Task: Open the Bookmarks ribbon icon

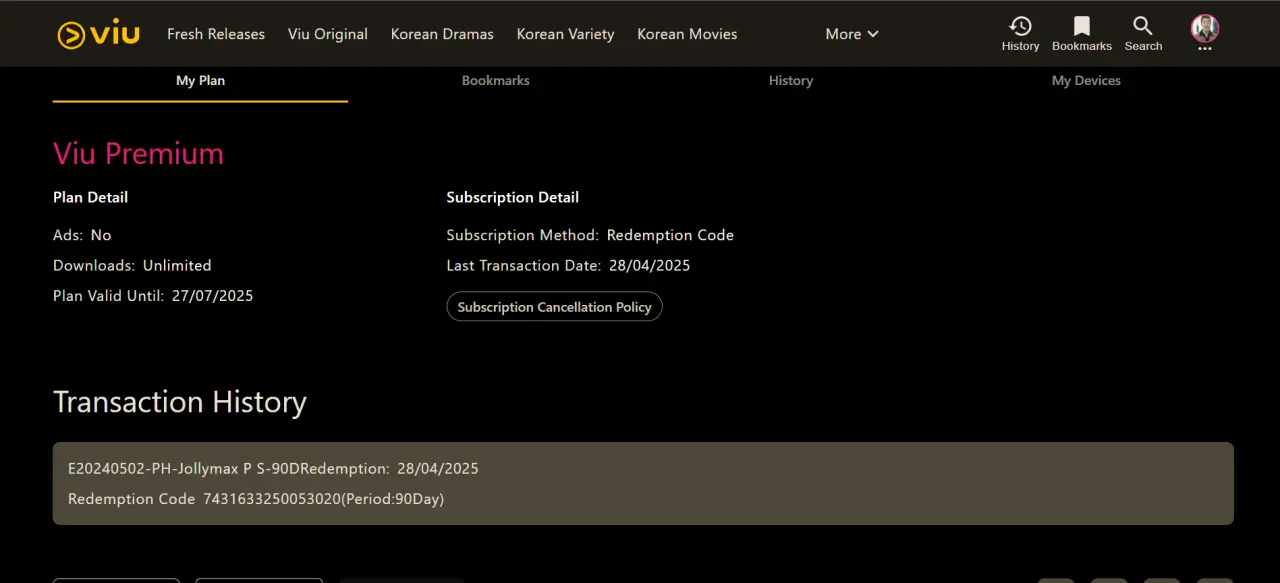Action: tap(1082, 26)
